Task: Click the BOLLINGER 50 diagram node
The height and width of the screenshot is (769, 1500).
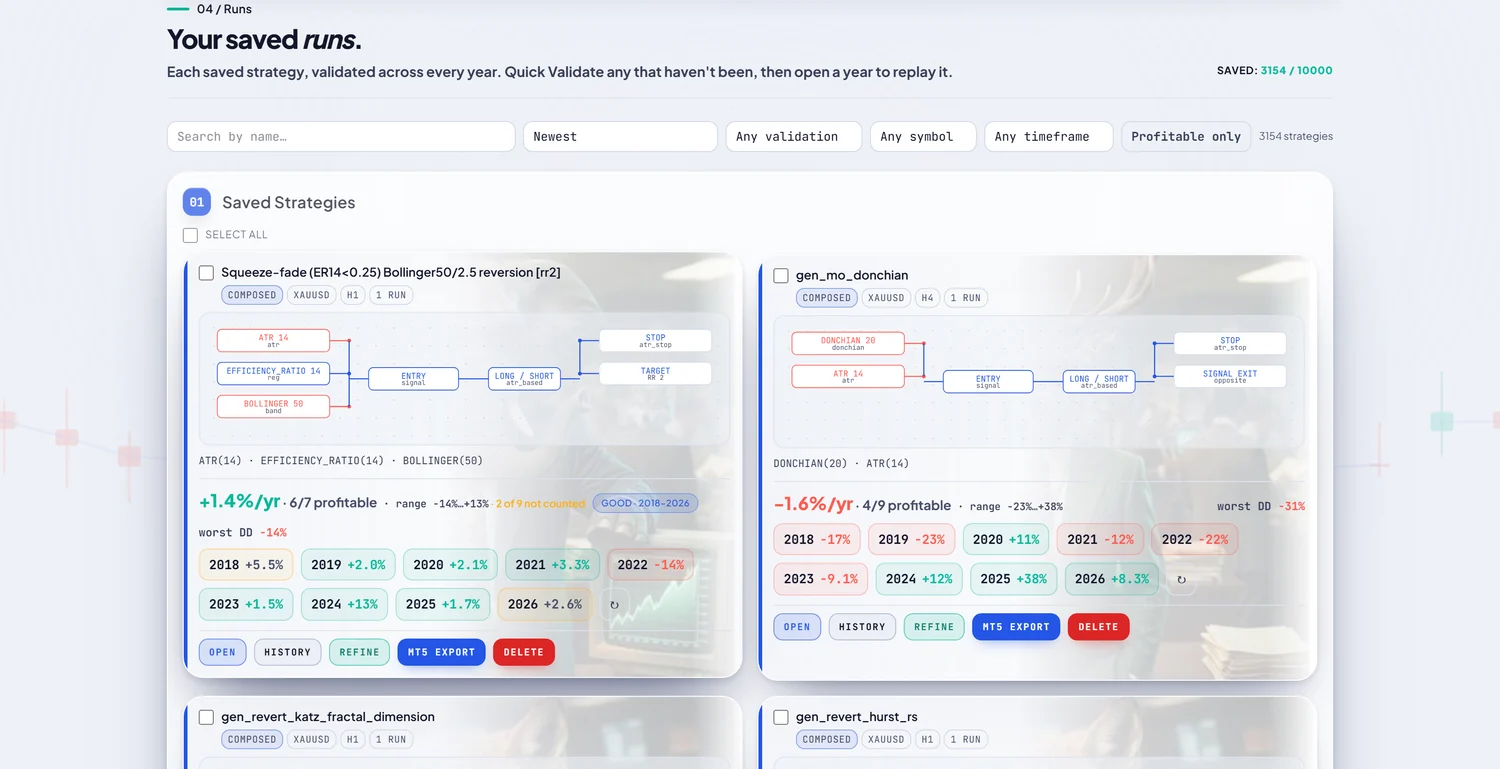Action: click(x=273, y=406)
